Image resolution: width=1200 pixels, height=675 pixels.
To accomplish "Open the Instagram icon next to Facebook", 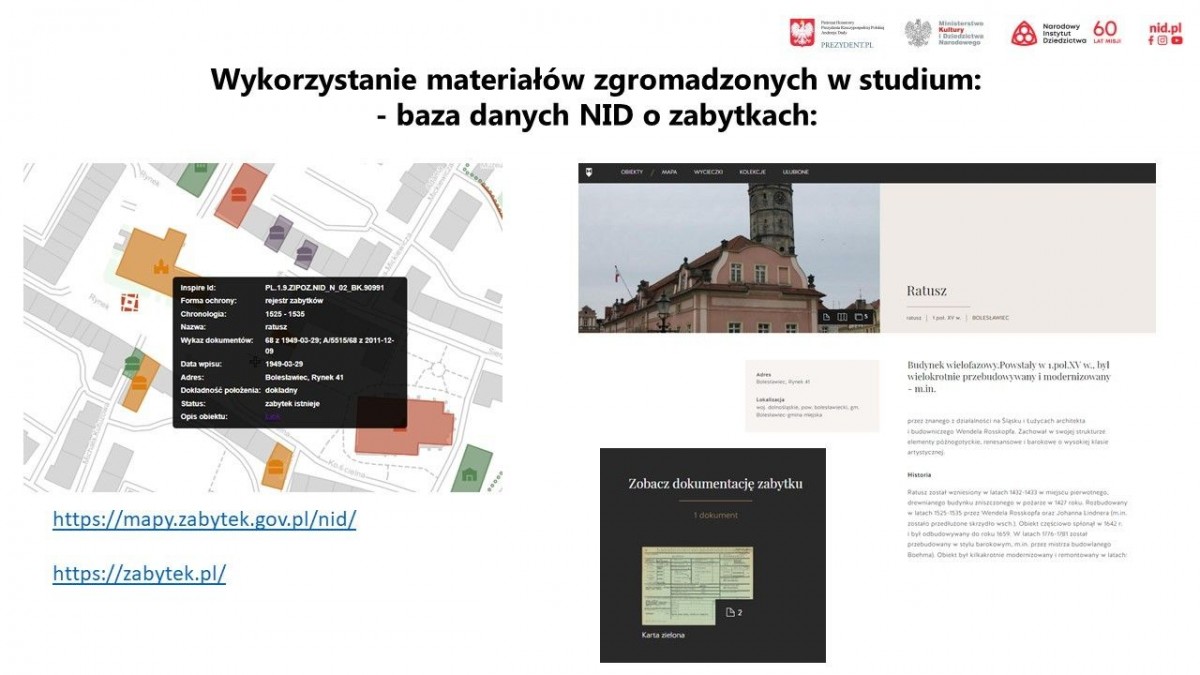I will click(x=1163, y=40).
